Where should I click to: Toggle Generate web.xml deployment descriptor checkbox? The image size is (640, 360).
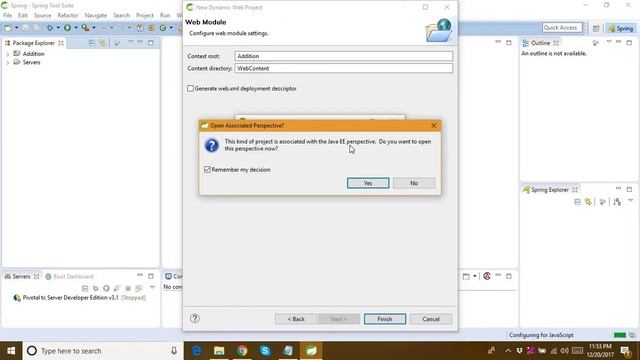point(190,88)
